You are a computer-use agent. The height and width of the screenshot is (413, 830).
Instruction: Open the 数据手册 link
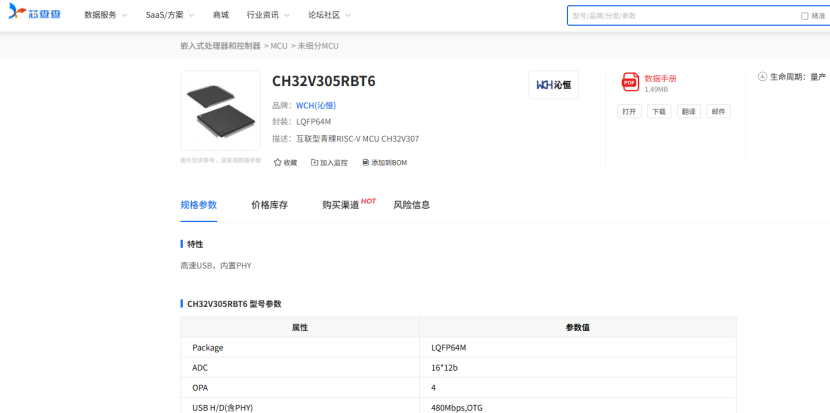660,78
